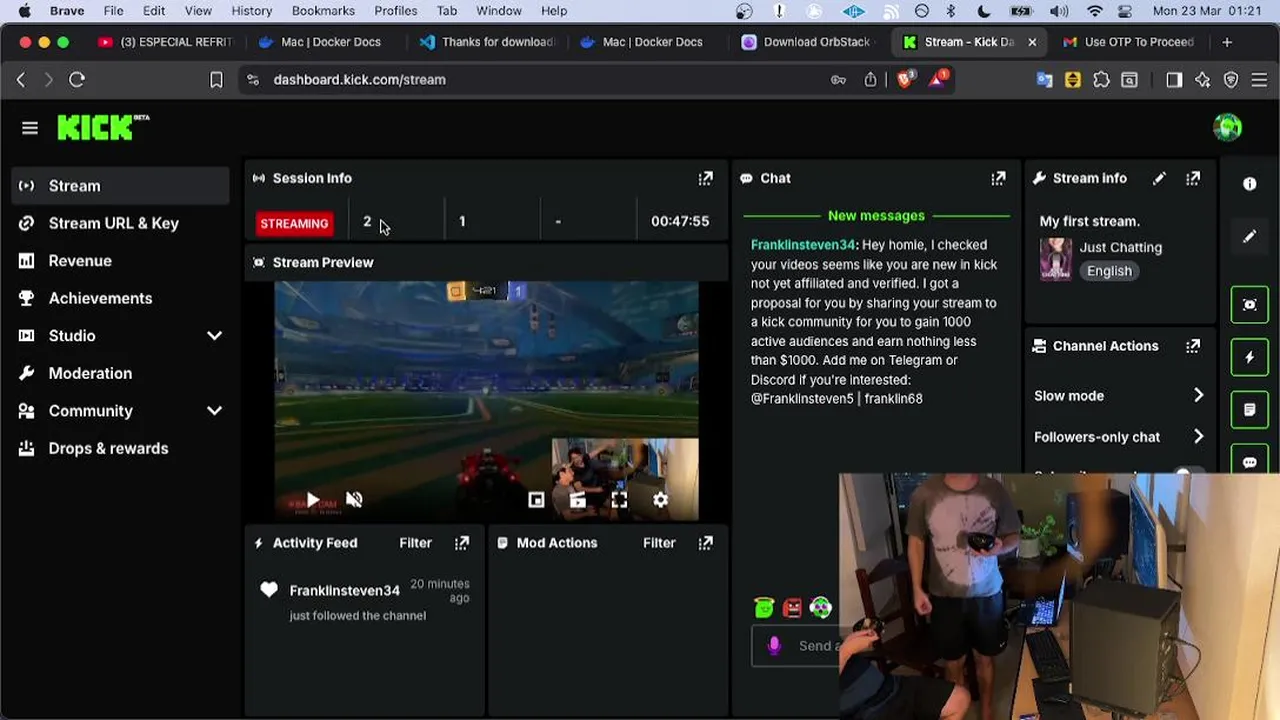Click the purple microphone icon in chat input

774,646
